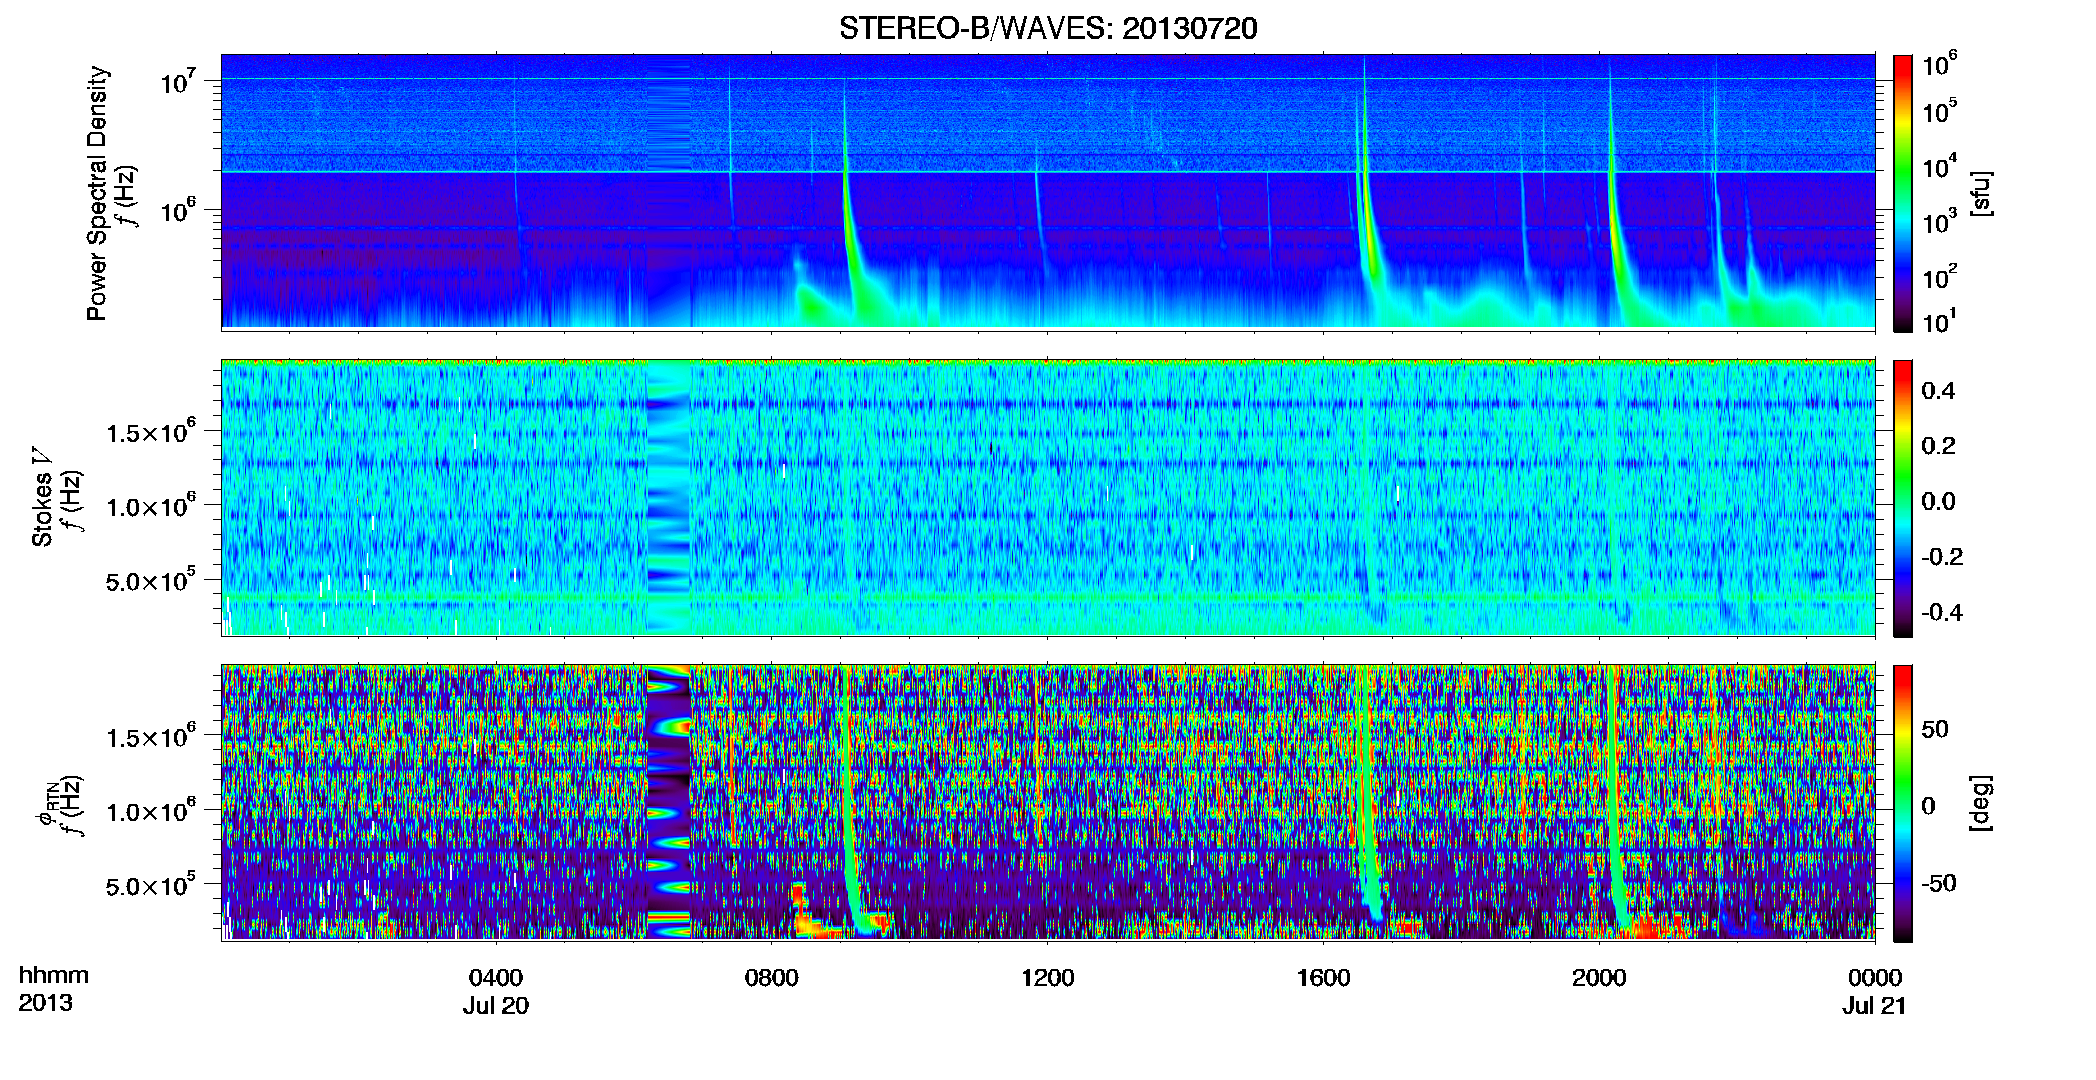Select the "2000" time axis label

coord(1599,977)
